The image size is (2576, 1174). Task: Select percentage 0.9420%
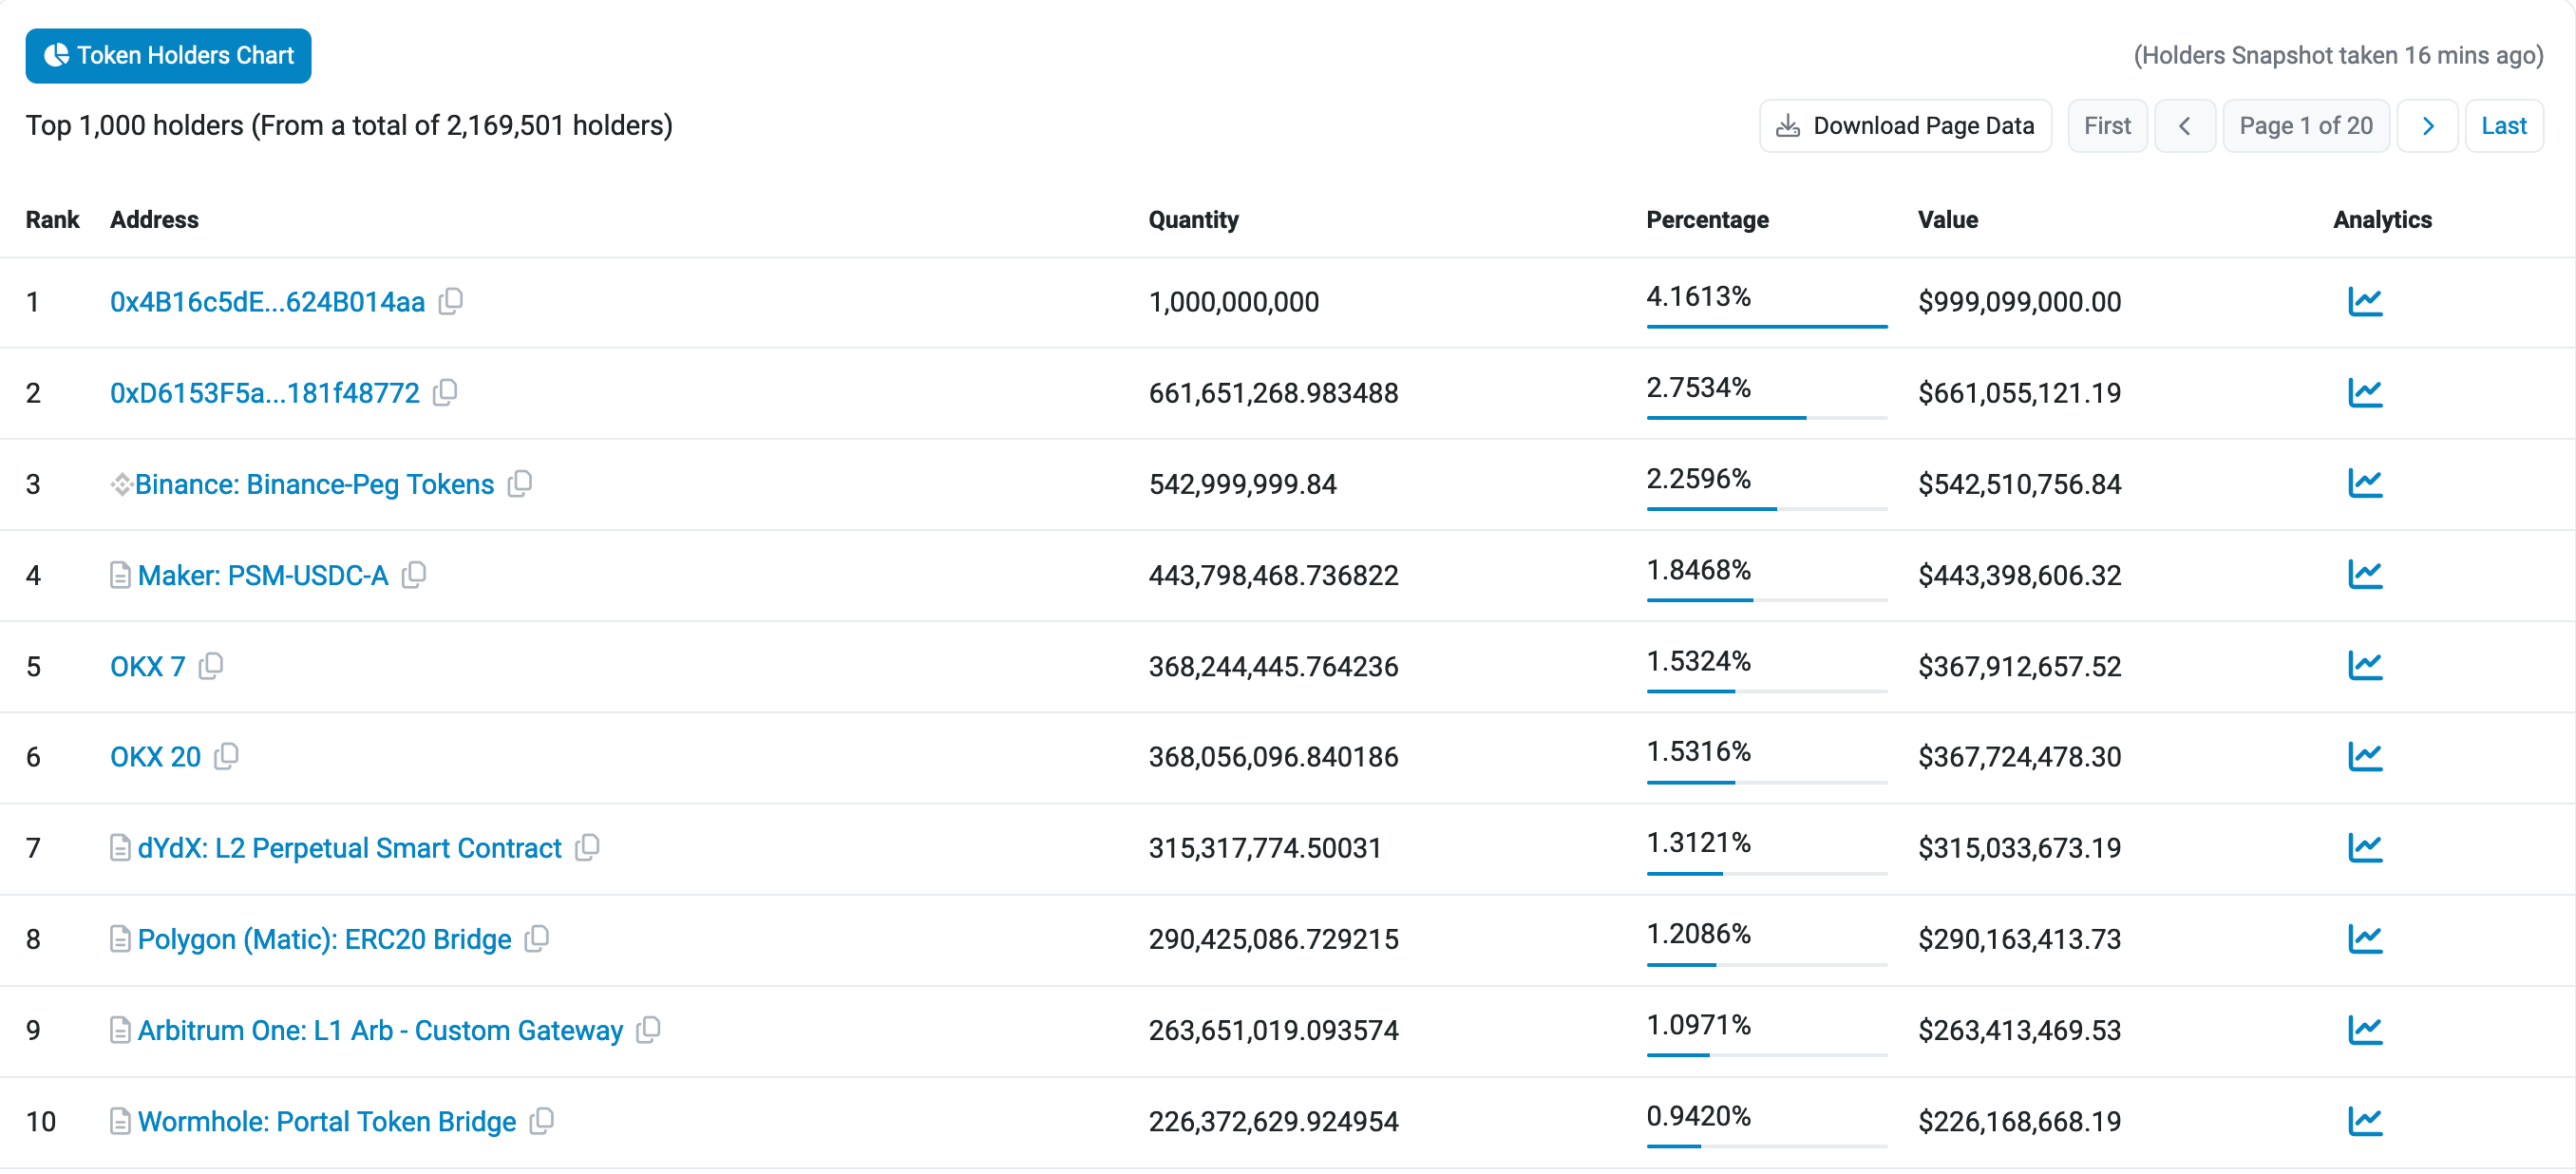1698,1115
